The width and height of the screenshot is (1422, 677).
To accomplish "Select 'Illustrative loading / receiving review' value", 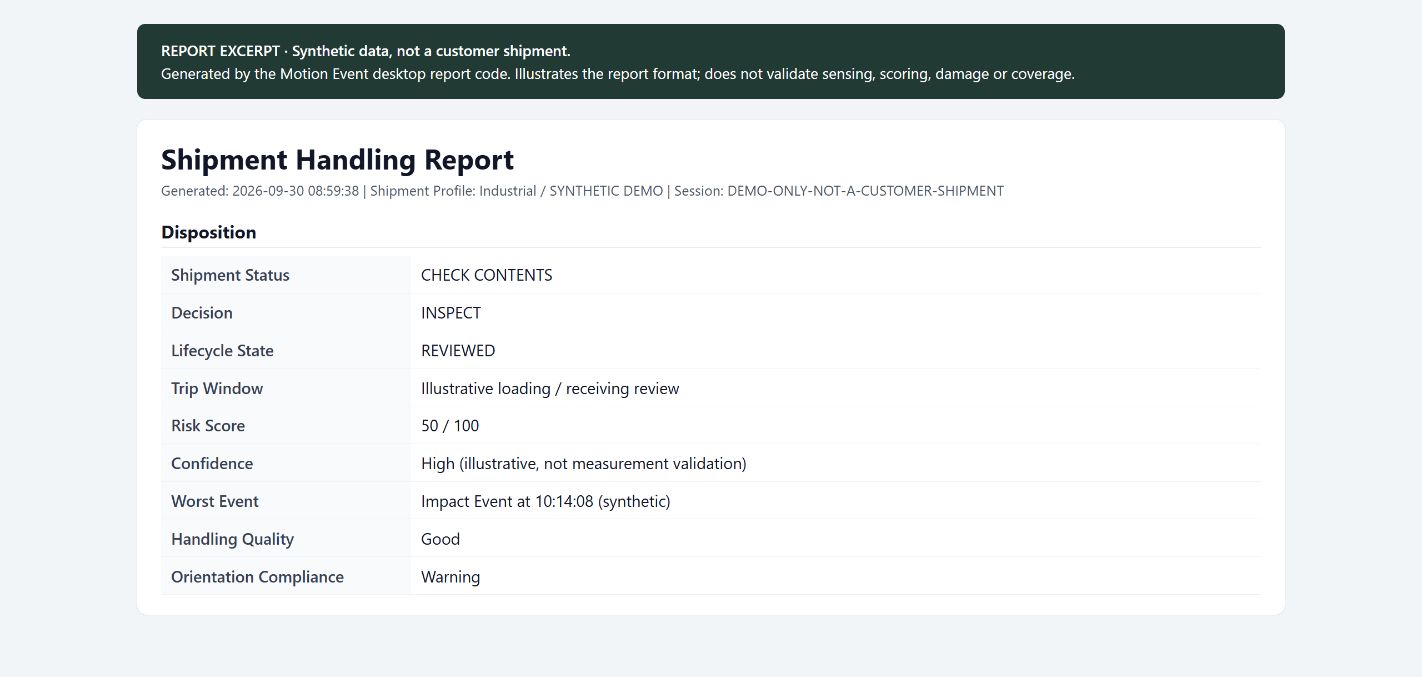I will coord(550,388).
